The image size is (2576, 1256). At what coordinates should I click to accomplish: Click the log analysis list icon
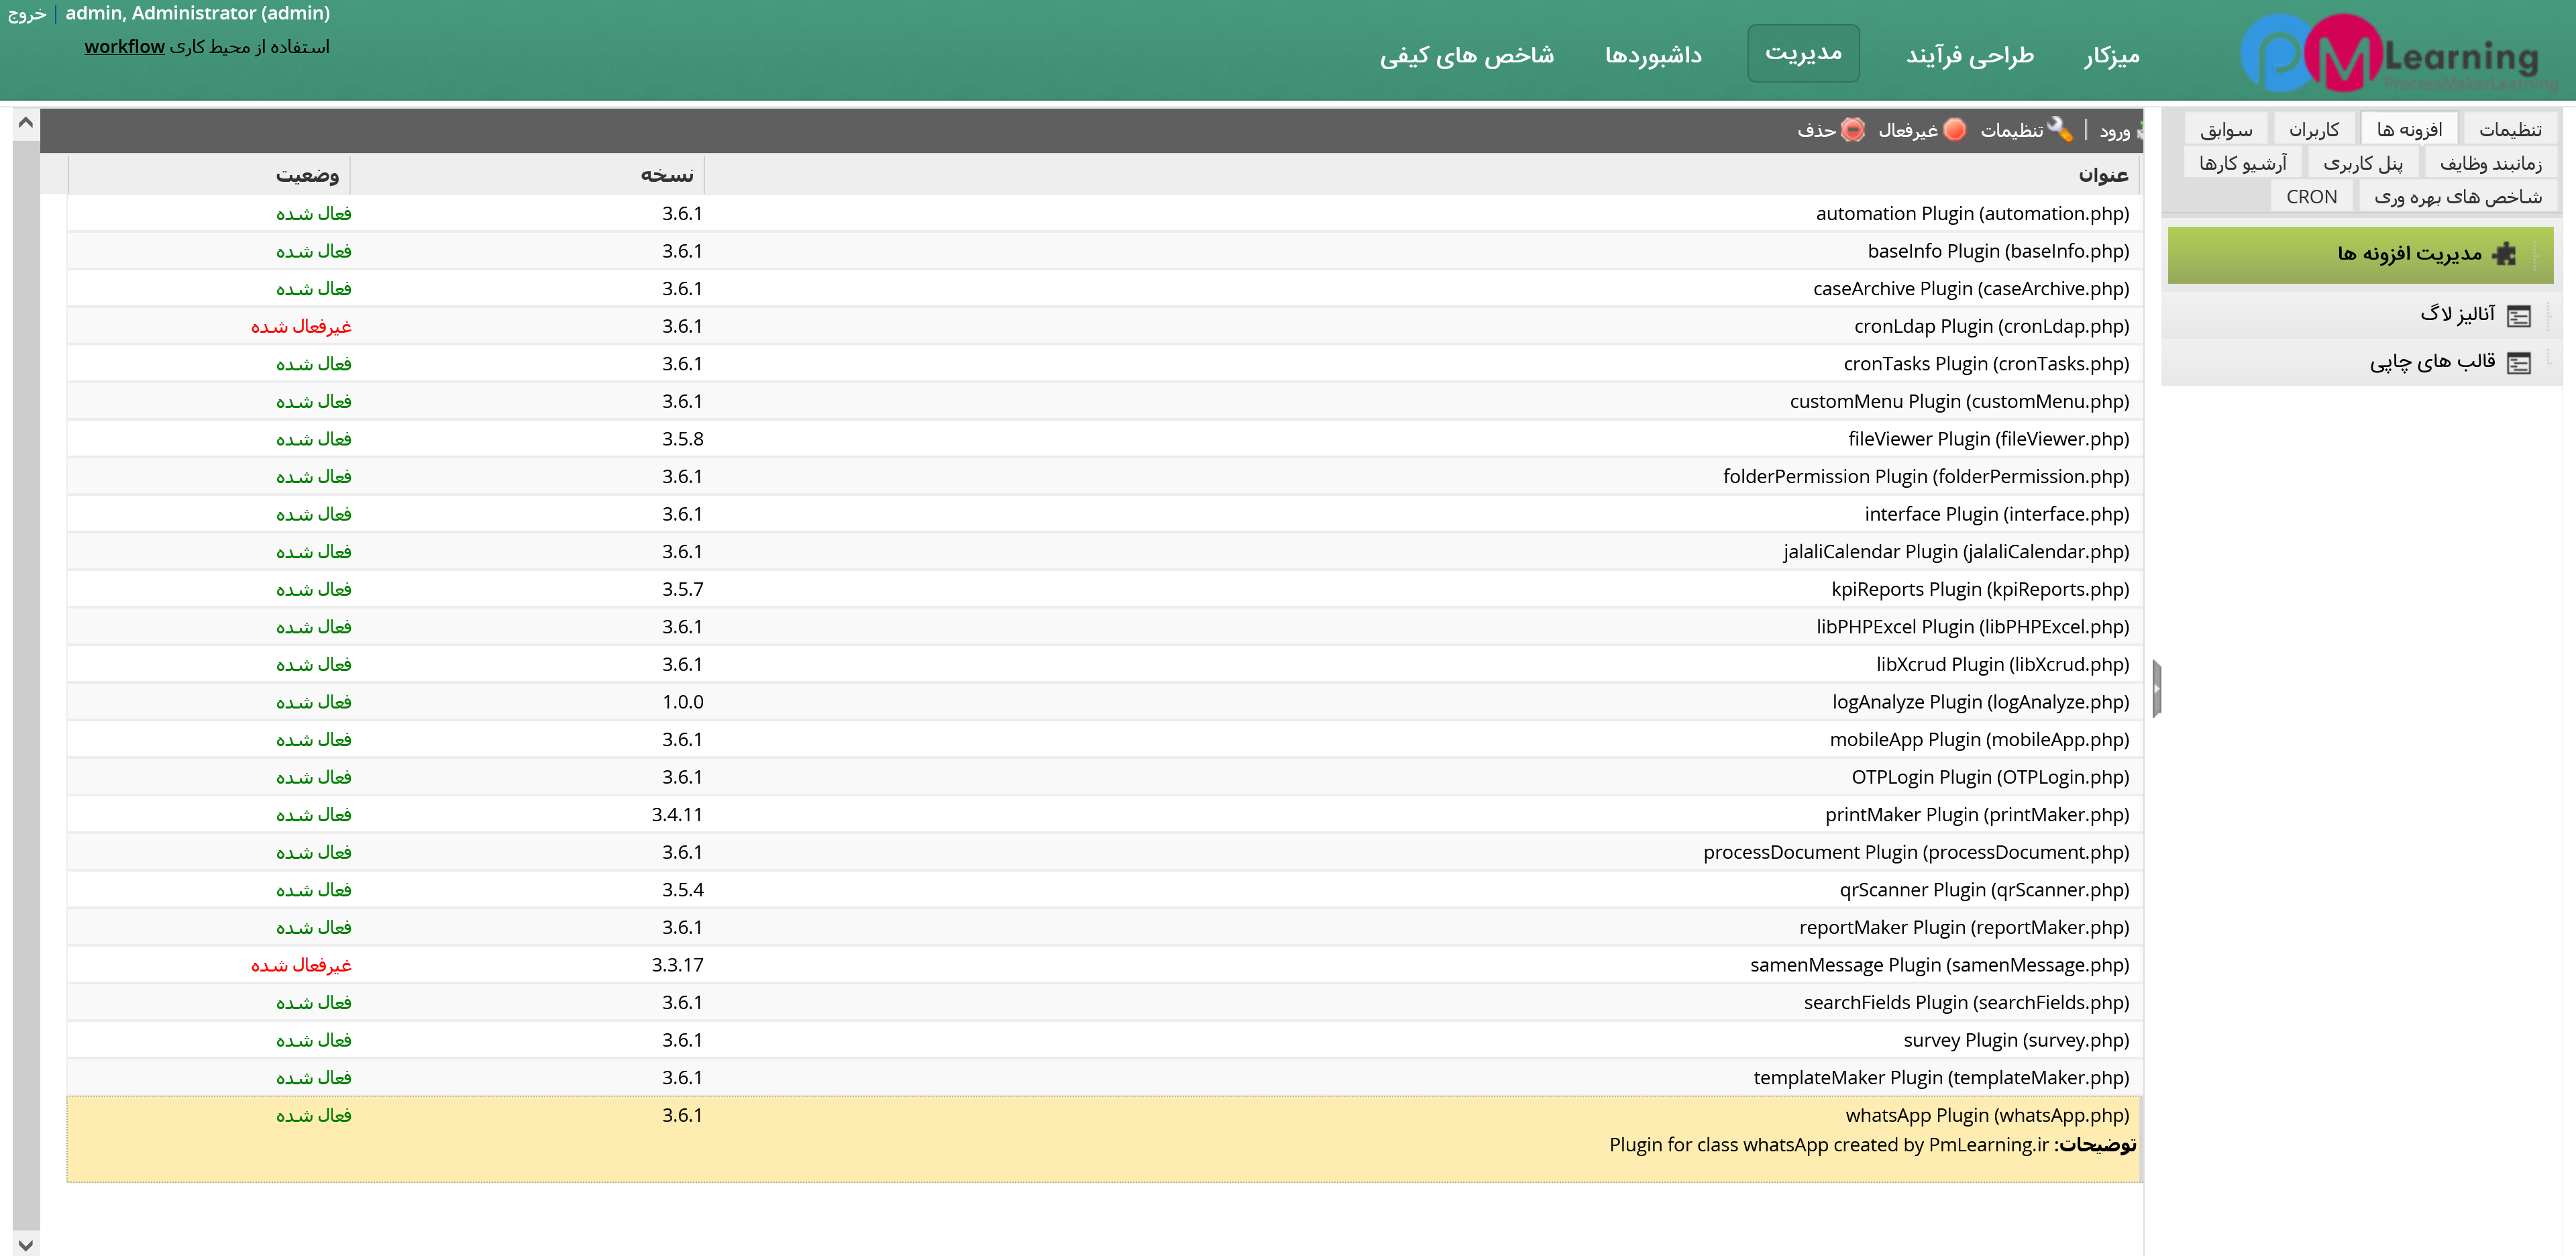click(x=2519, y=316)
